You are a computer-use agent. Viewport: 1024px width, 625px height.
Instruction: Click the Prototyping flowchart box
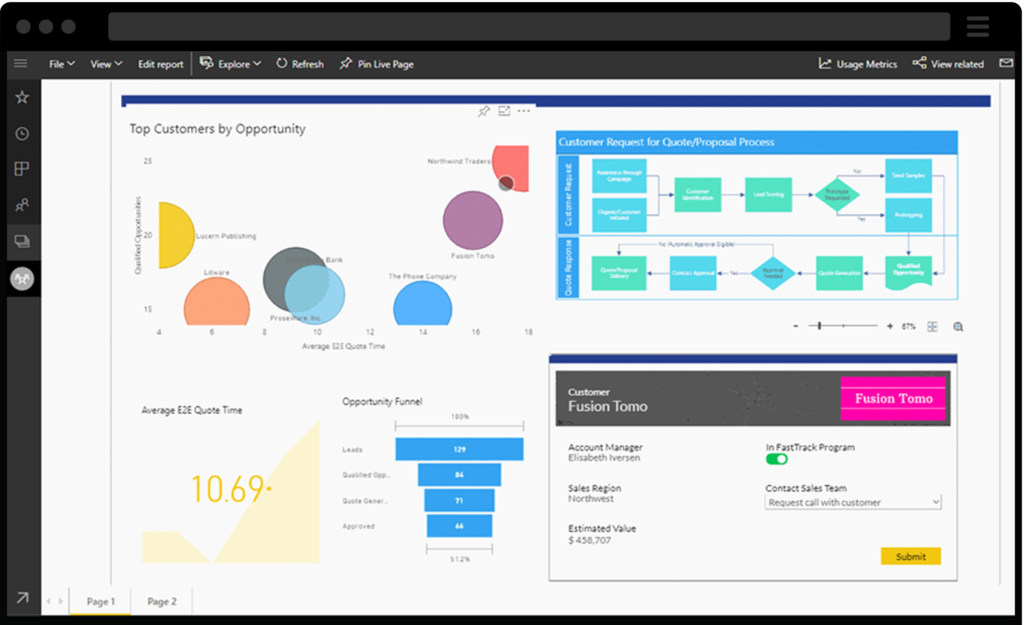908,215
